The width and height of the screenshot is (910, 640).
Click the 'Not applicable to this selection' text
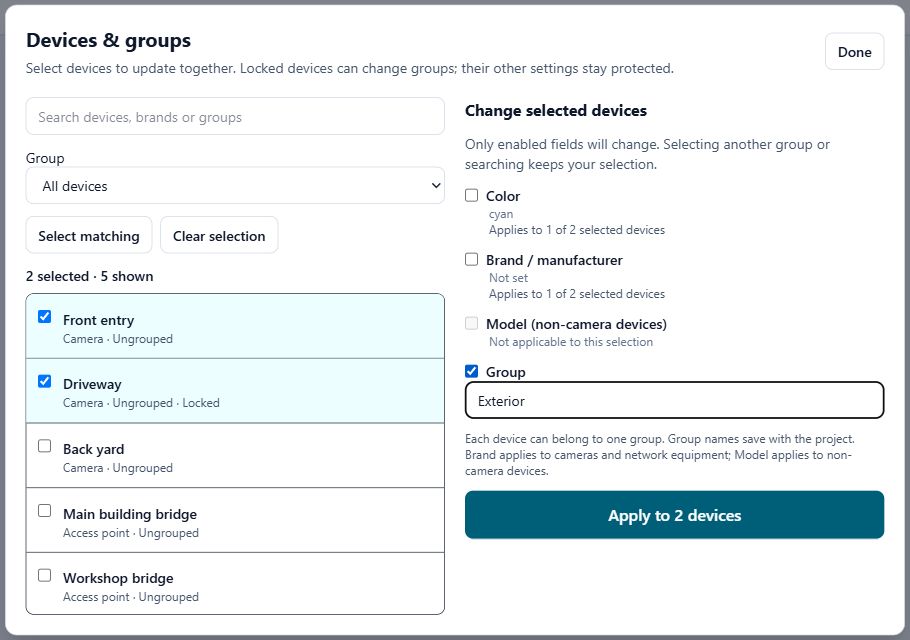571,342
